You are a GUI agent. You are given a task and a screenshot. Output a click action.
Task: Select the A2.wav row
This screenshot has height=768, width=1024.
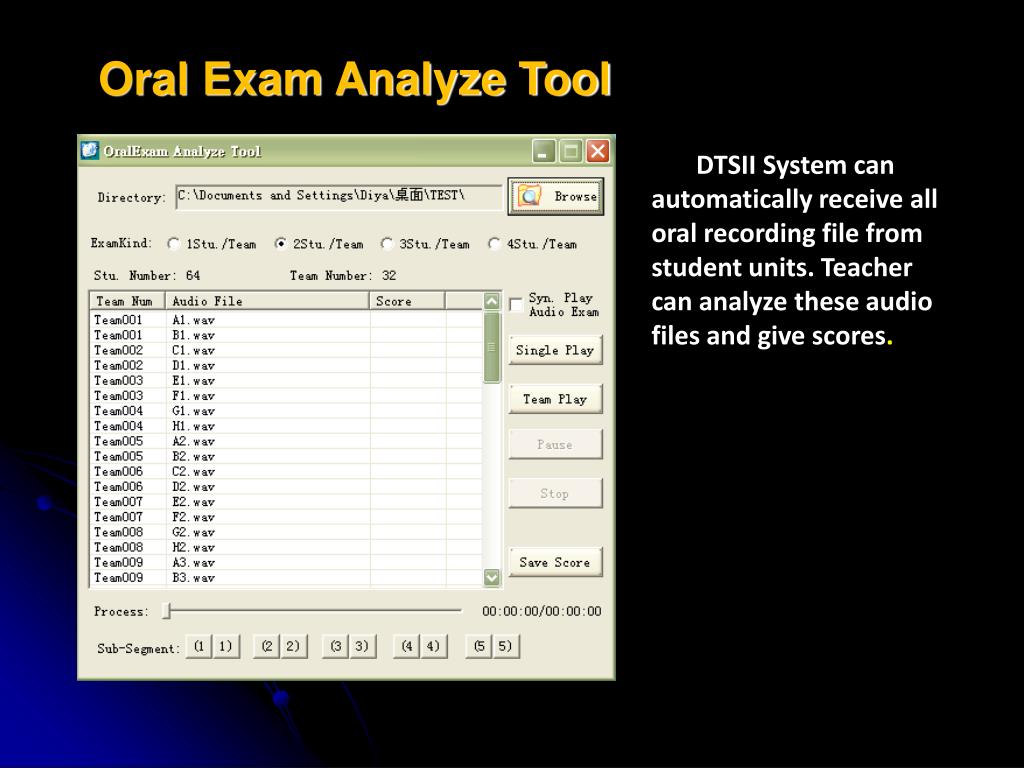(286, 441)
